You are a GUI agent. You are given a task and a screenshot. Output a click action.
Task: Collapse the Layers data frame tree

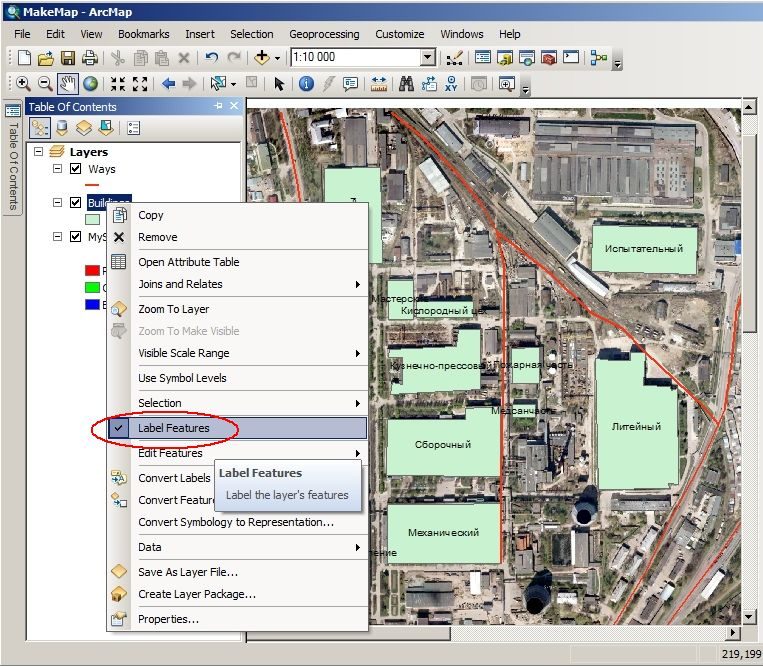pyautogui.click(x=38, y=152)
